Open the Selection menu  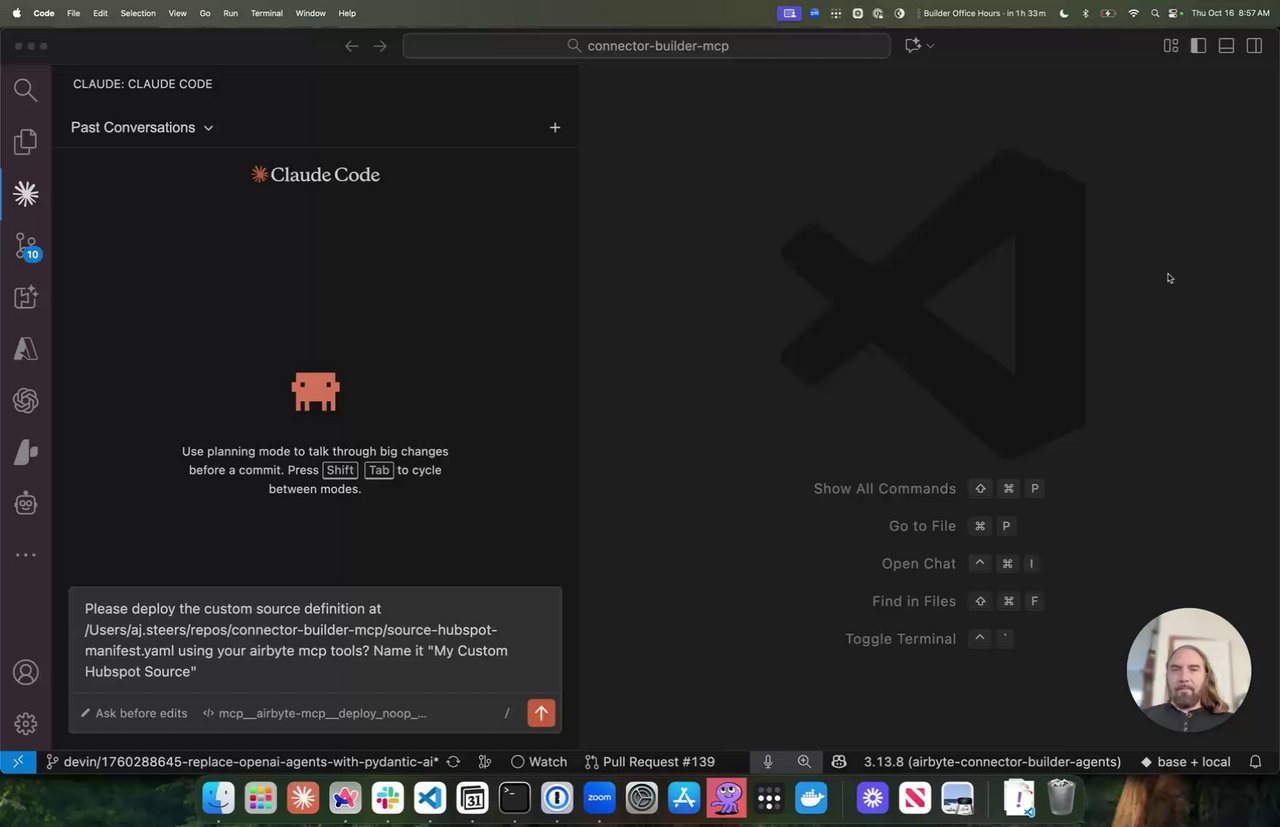tap(138, 13)
